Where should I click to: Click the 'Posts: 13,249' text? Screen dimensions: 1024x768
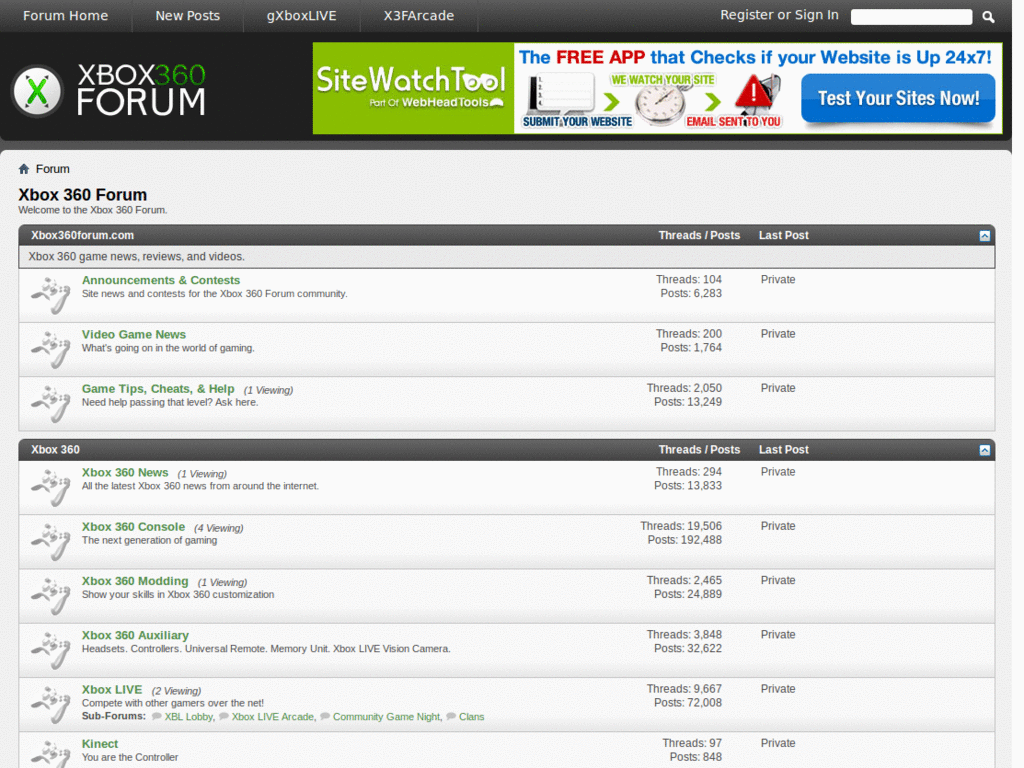688,402
